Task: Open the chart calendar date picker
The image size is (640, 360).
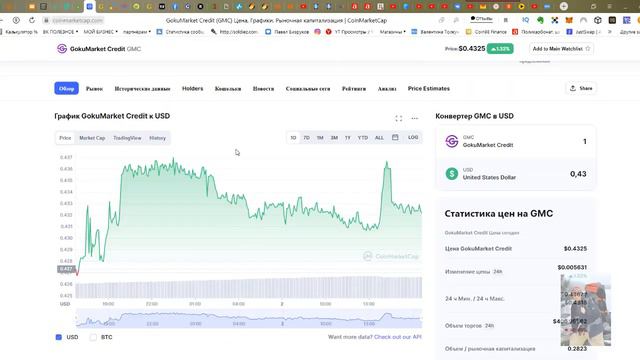Action: [395, 138]
